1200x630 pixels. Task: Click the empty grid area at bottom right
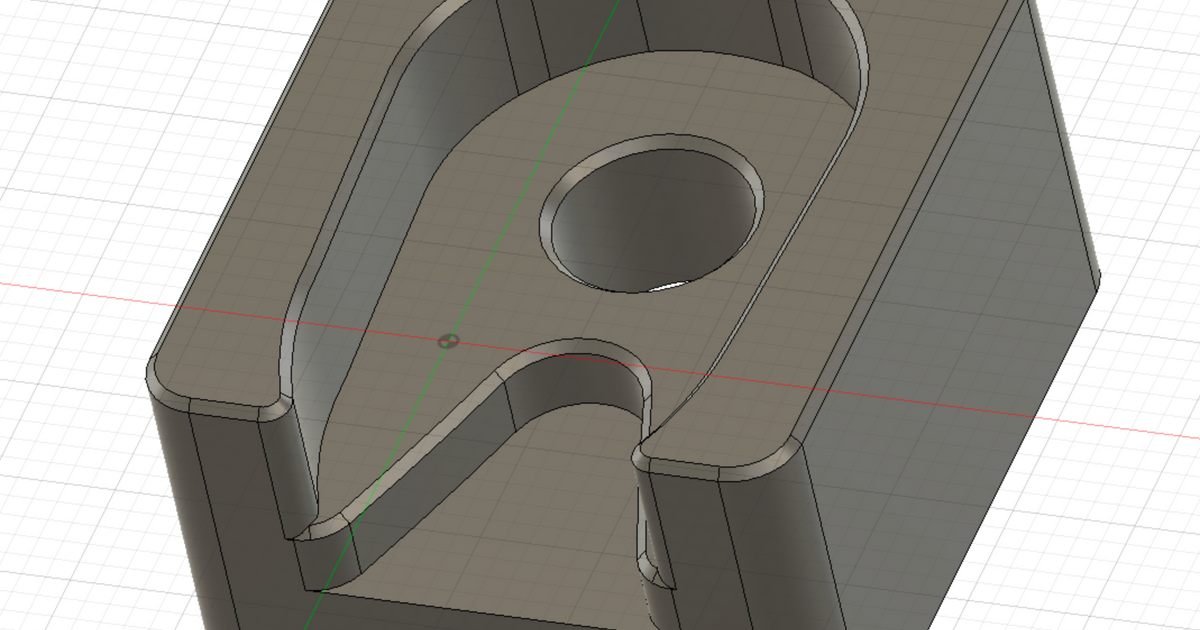click(x=1100, y=560)
